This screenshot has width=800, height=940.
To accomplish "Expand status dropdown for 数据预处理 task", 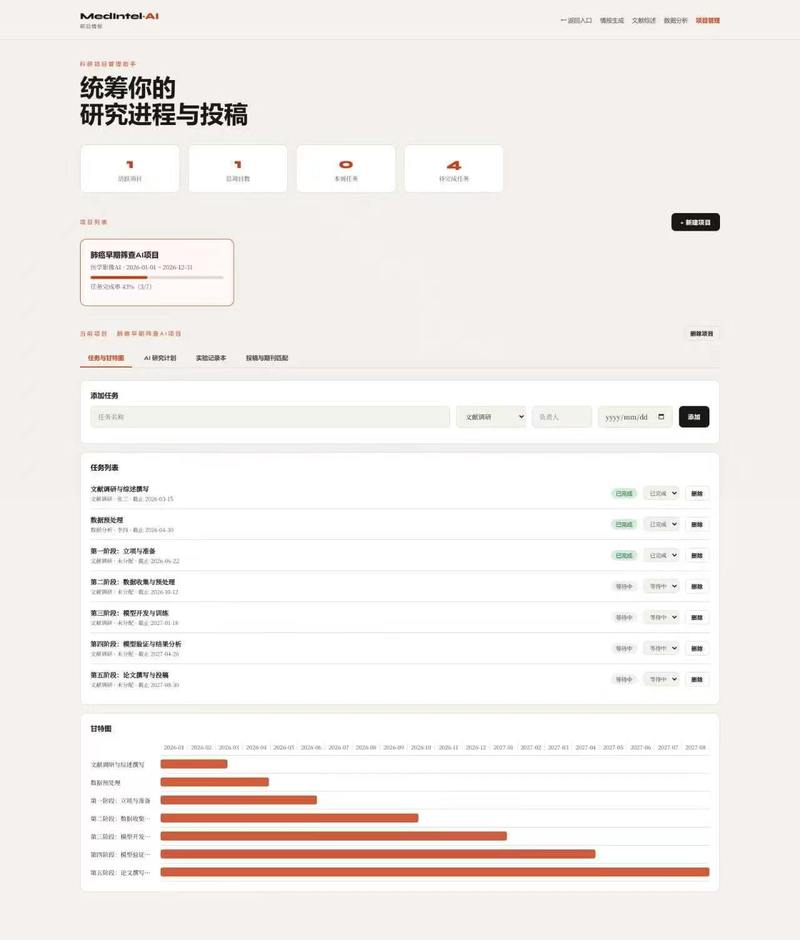I will [x=661, y=525].
